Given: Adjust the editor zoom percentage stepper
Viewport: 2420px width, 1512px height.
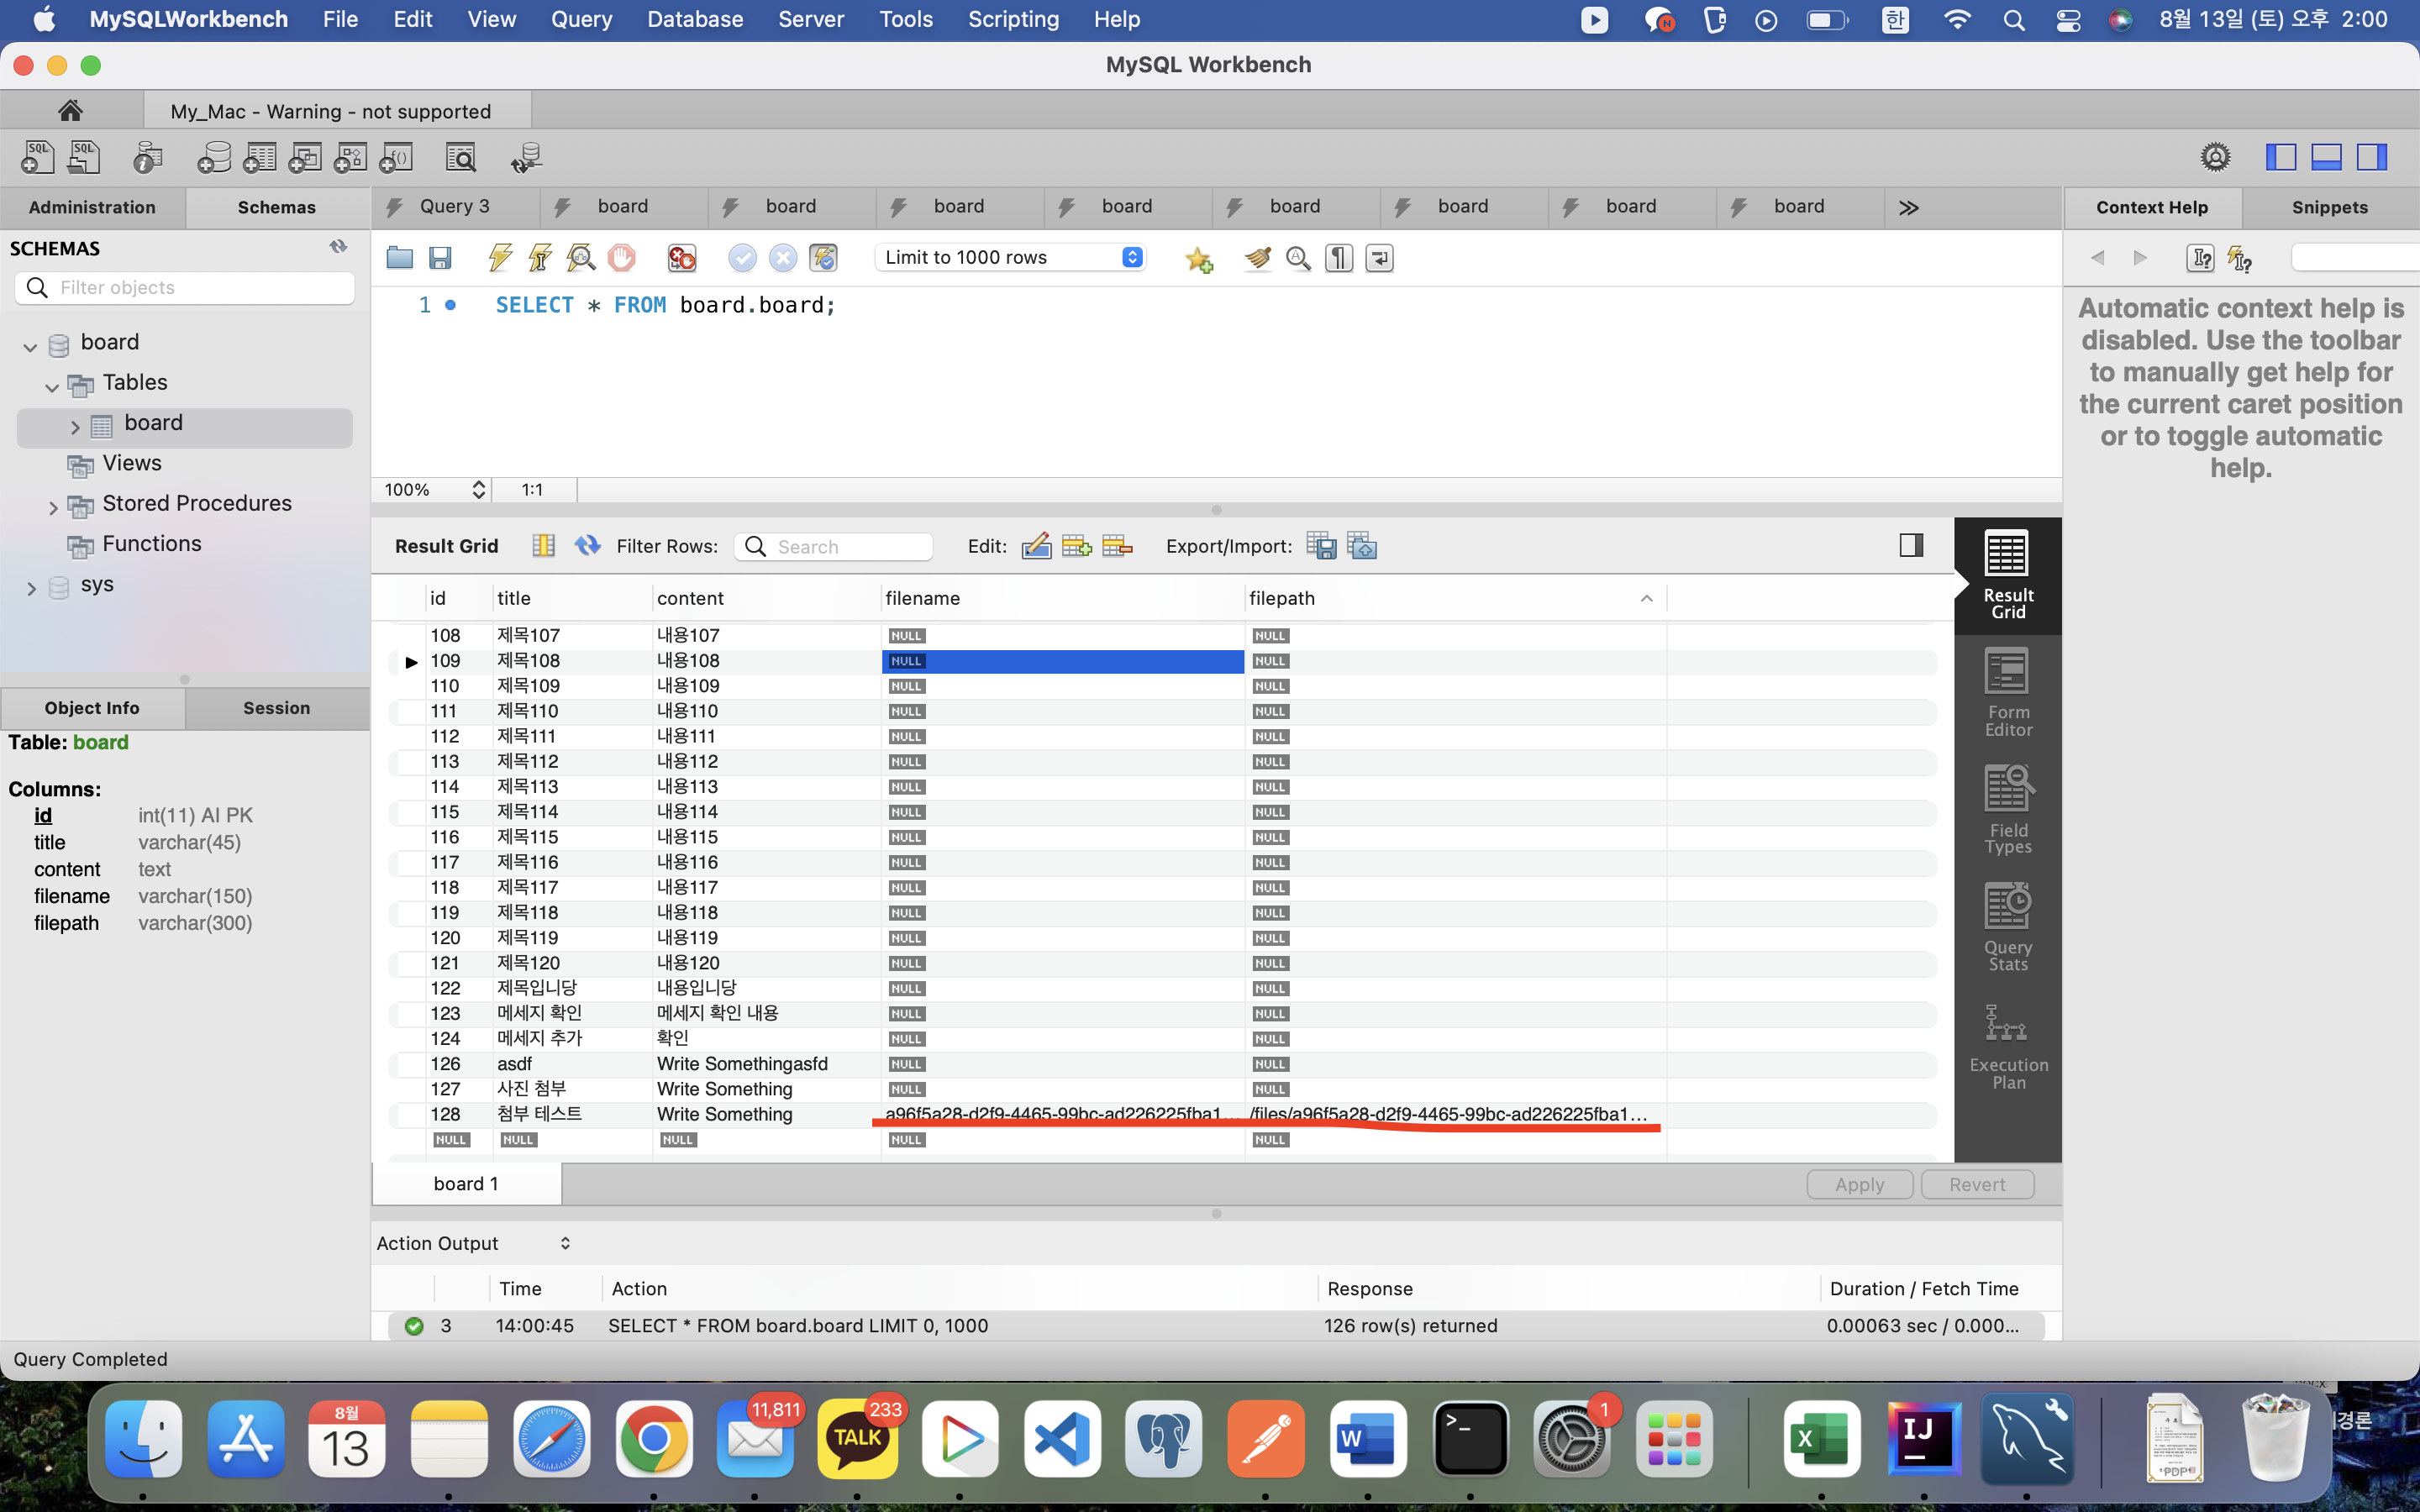Looking at the screenshot, I should click(x=479, y=489).
